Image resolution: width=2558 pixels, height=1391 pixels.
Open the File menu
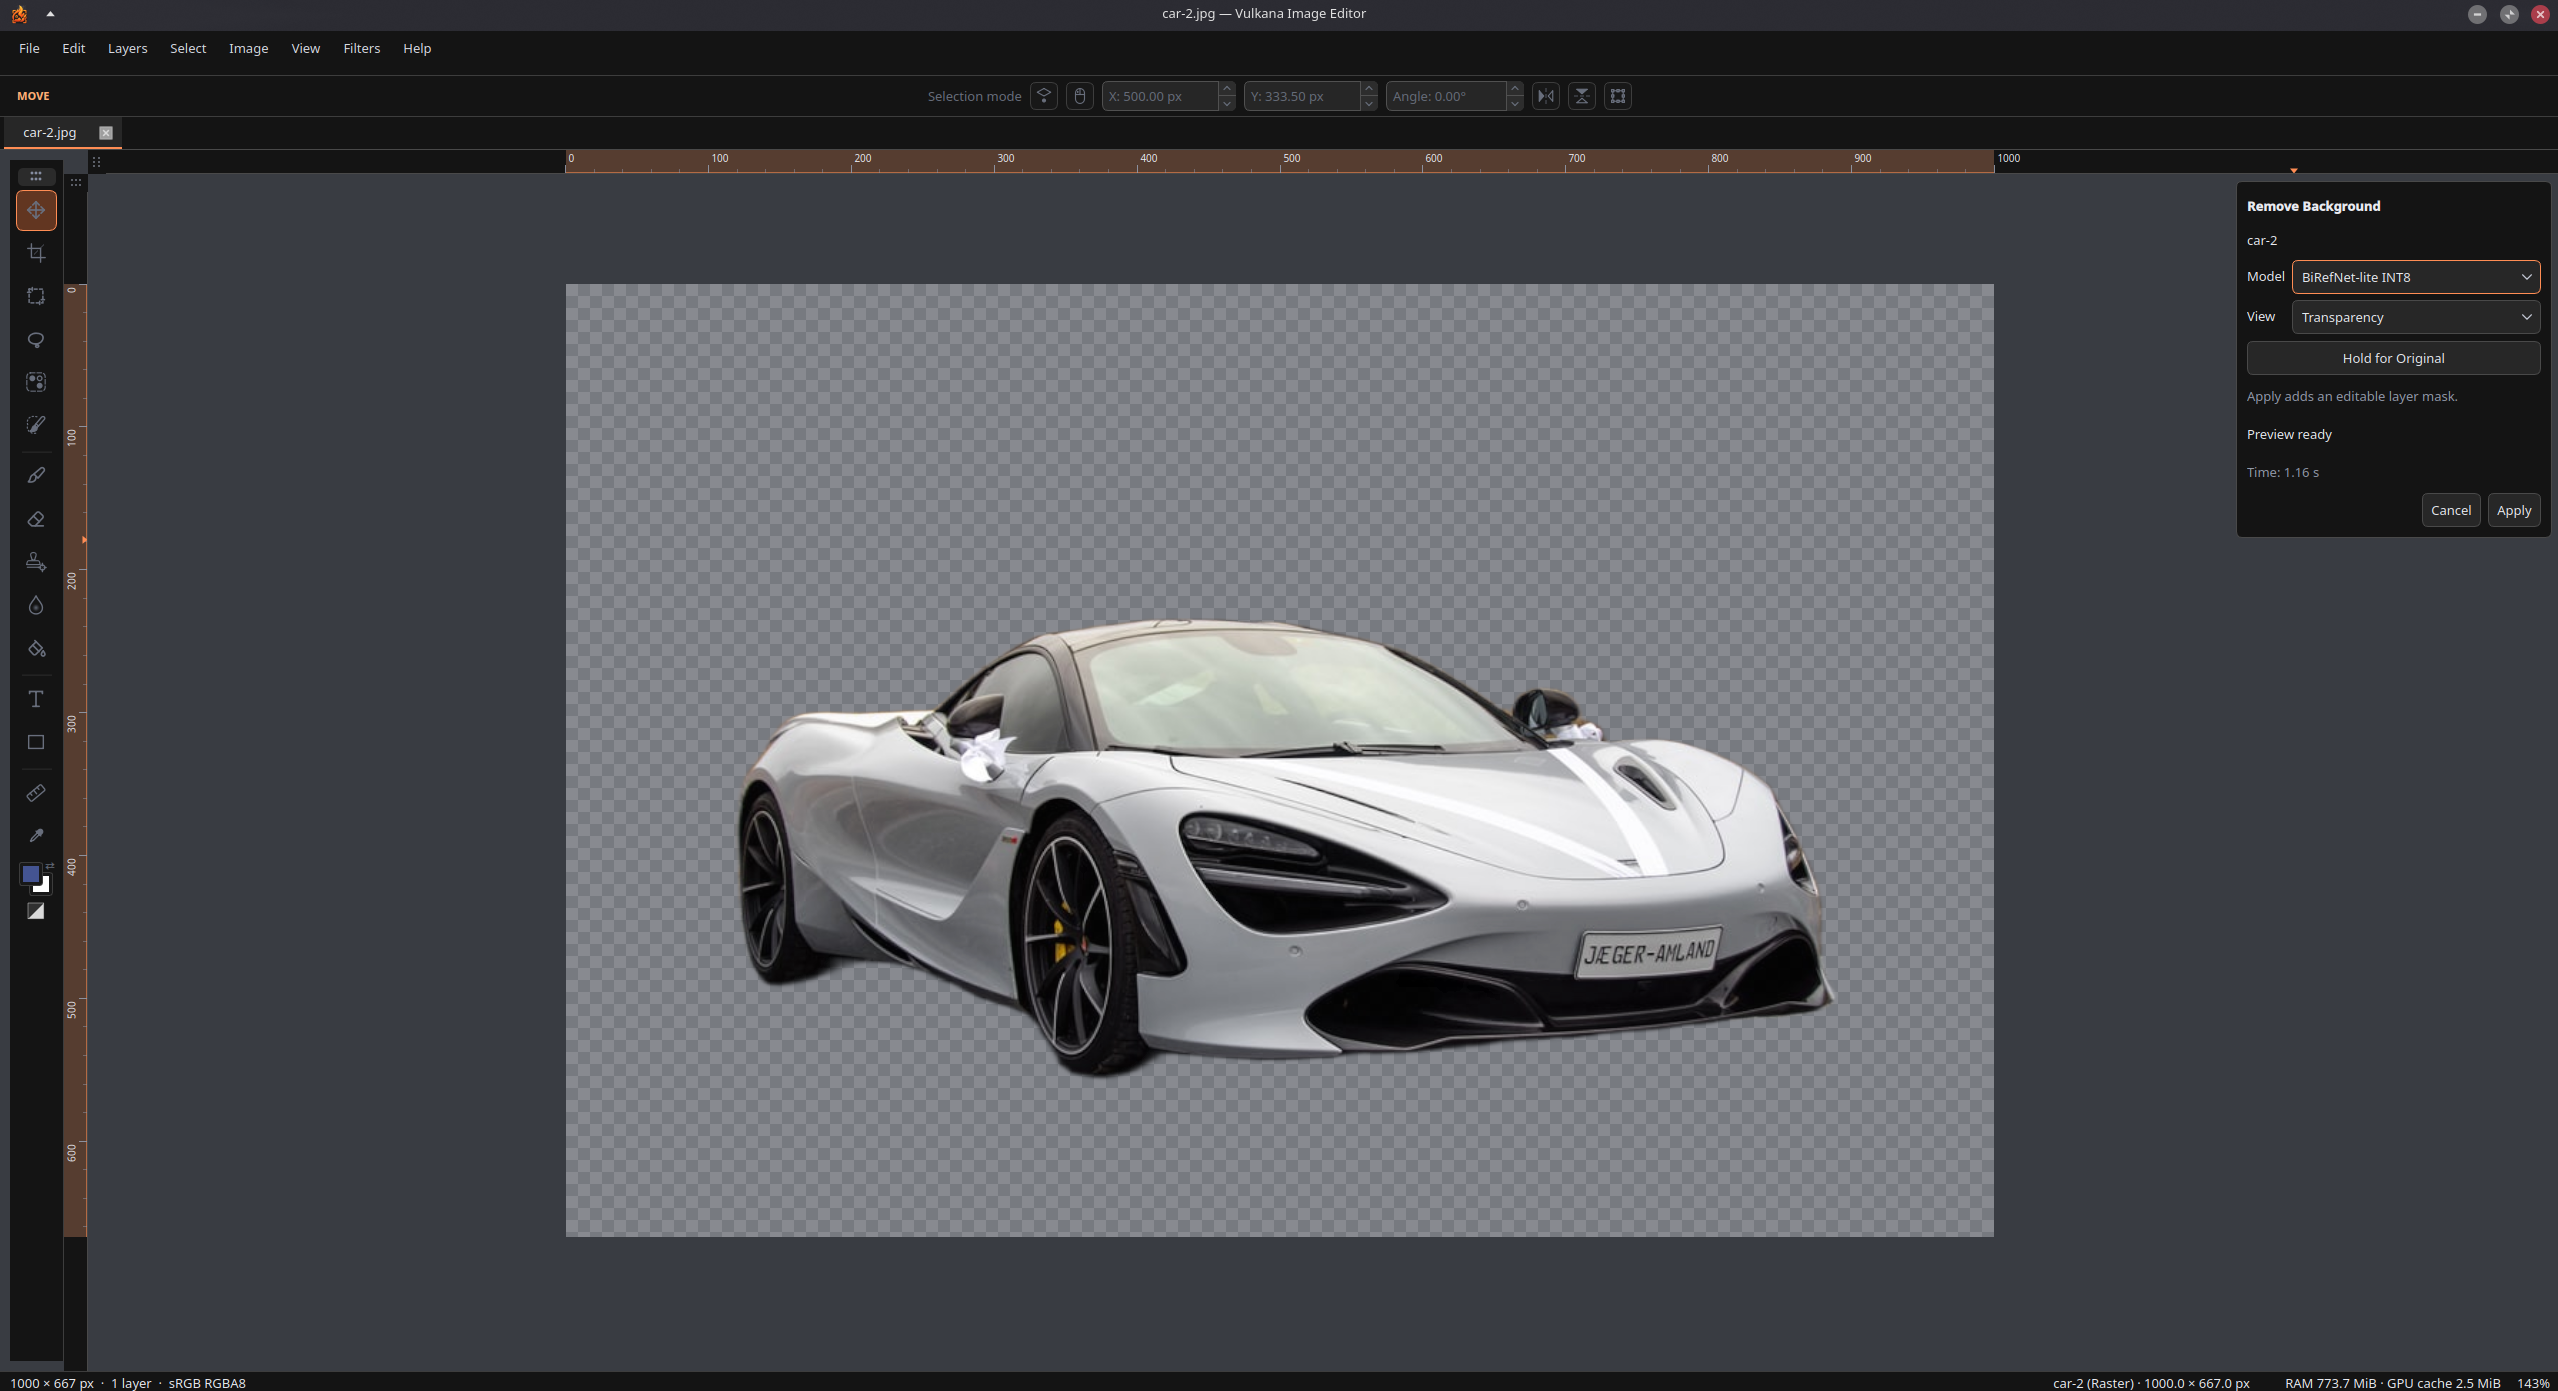point(29,48)
